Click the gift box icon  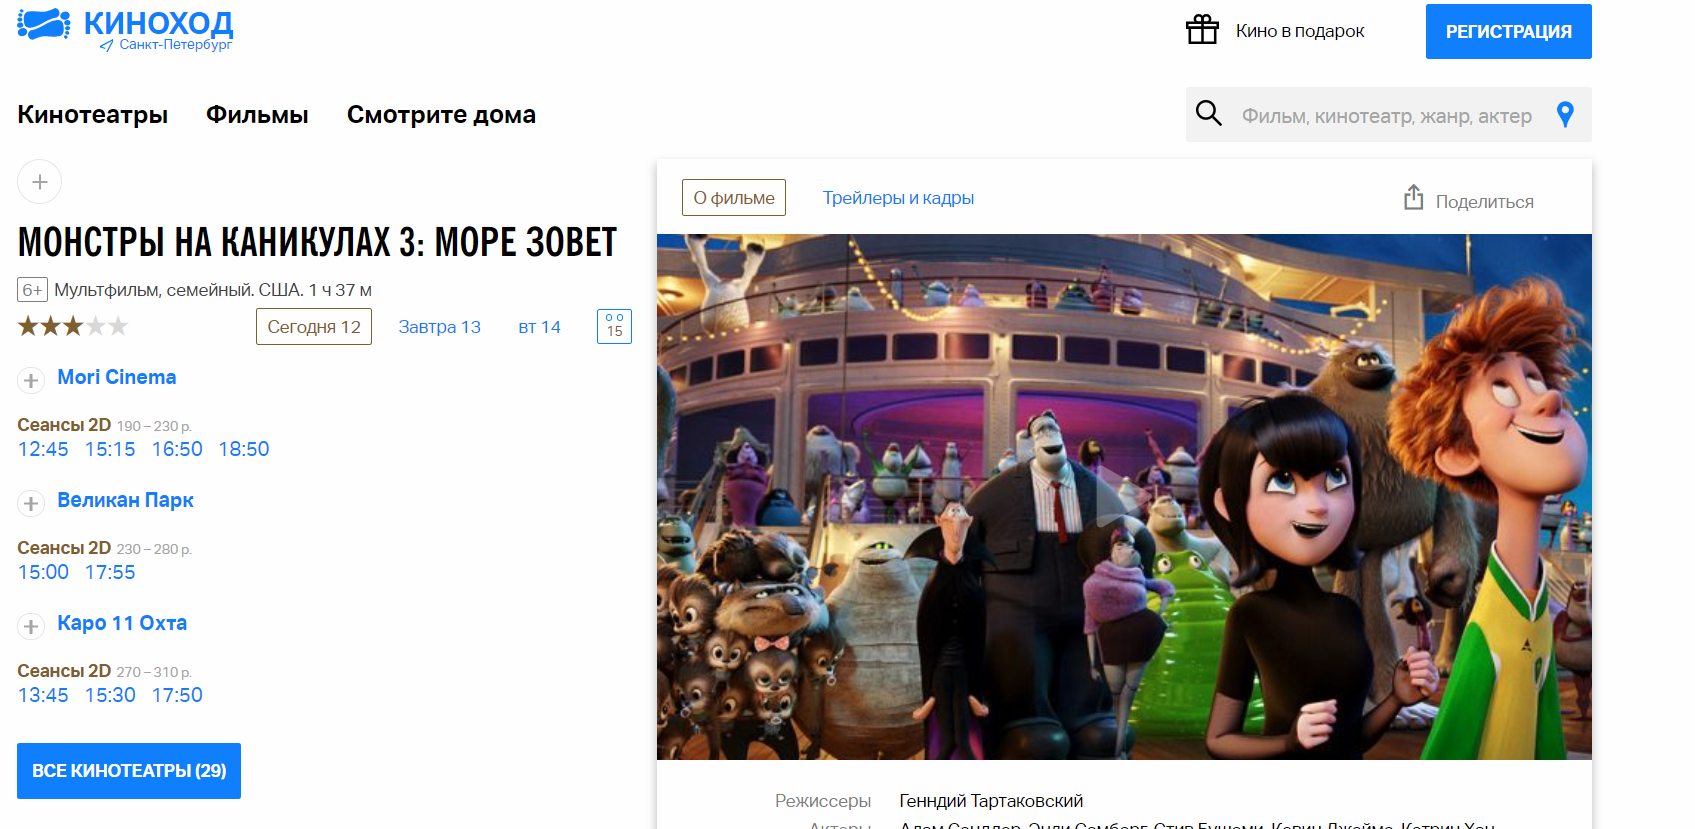tap(1202, 30)
